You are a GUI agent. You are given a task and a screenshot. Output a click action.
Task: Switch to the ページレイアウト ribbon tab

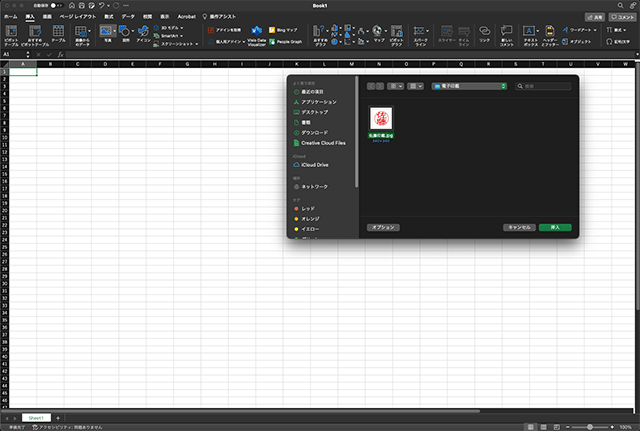tap(78, 17)
